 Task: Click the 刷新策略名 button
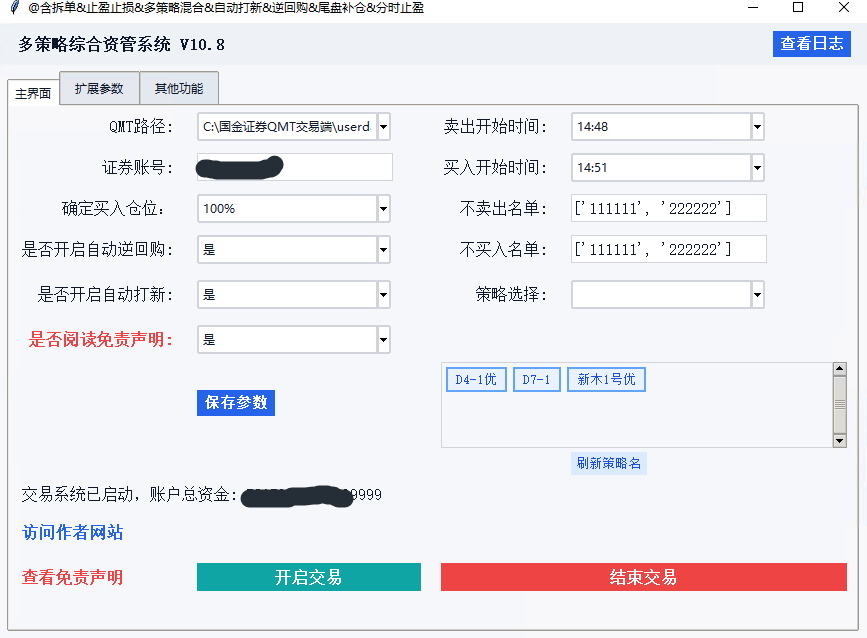609,463
